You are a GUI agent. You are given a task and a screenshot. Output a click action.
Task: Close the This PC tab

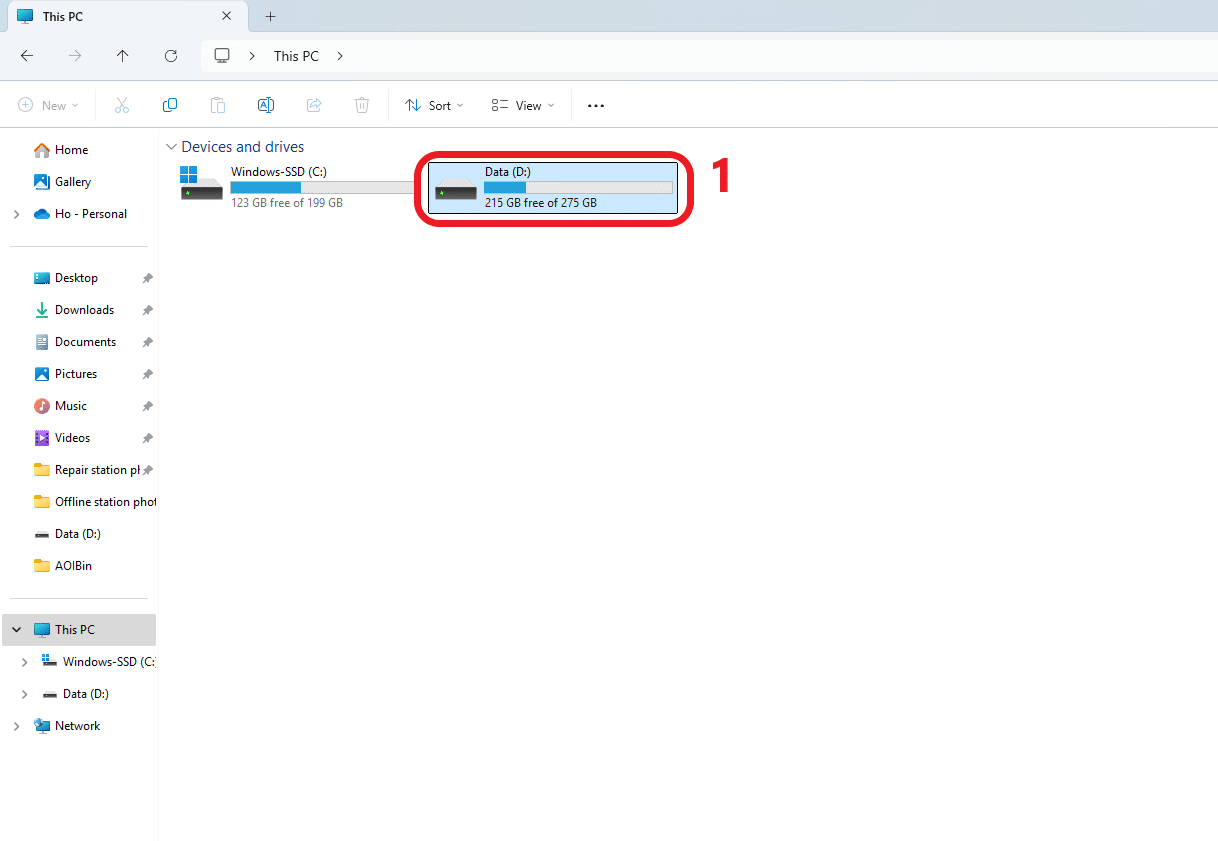coord(226,17)
